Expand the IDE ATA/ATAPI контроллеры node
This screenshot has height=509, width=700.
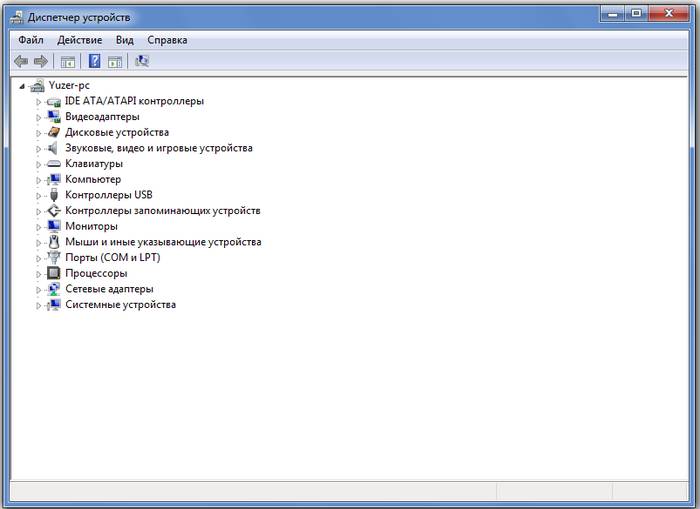[x=39, y=102]
